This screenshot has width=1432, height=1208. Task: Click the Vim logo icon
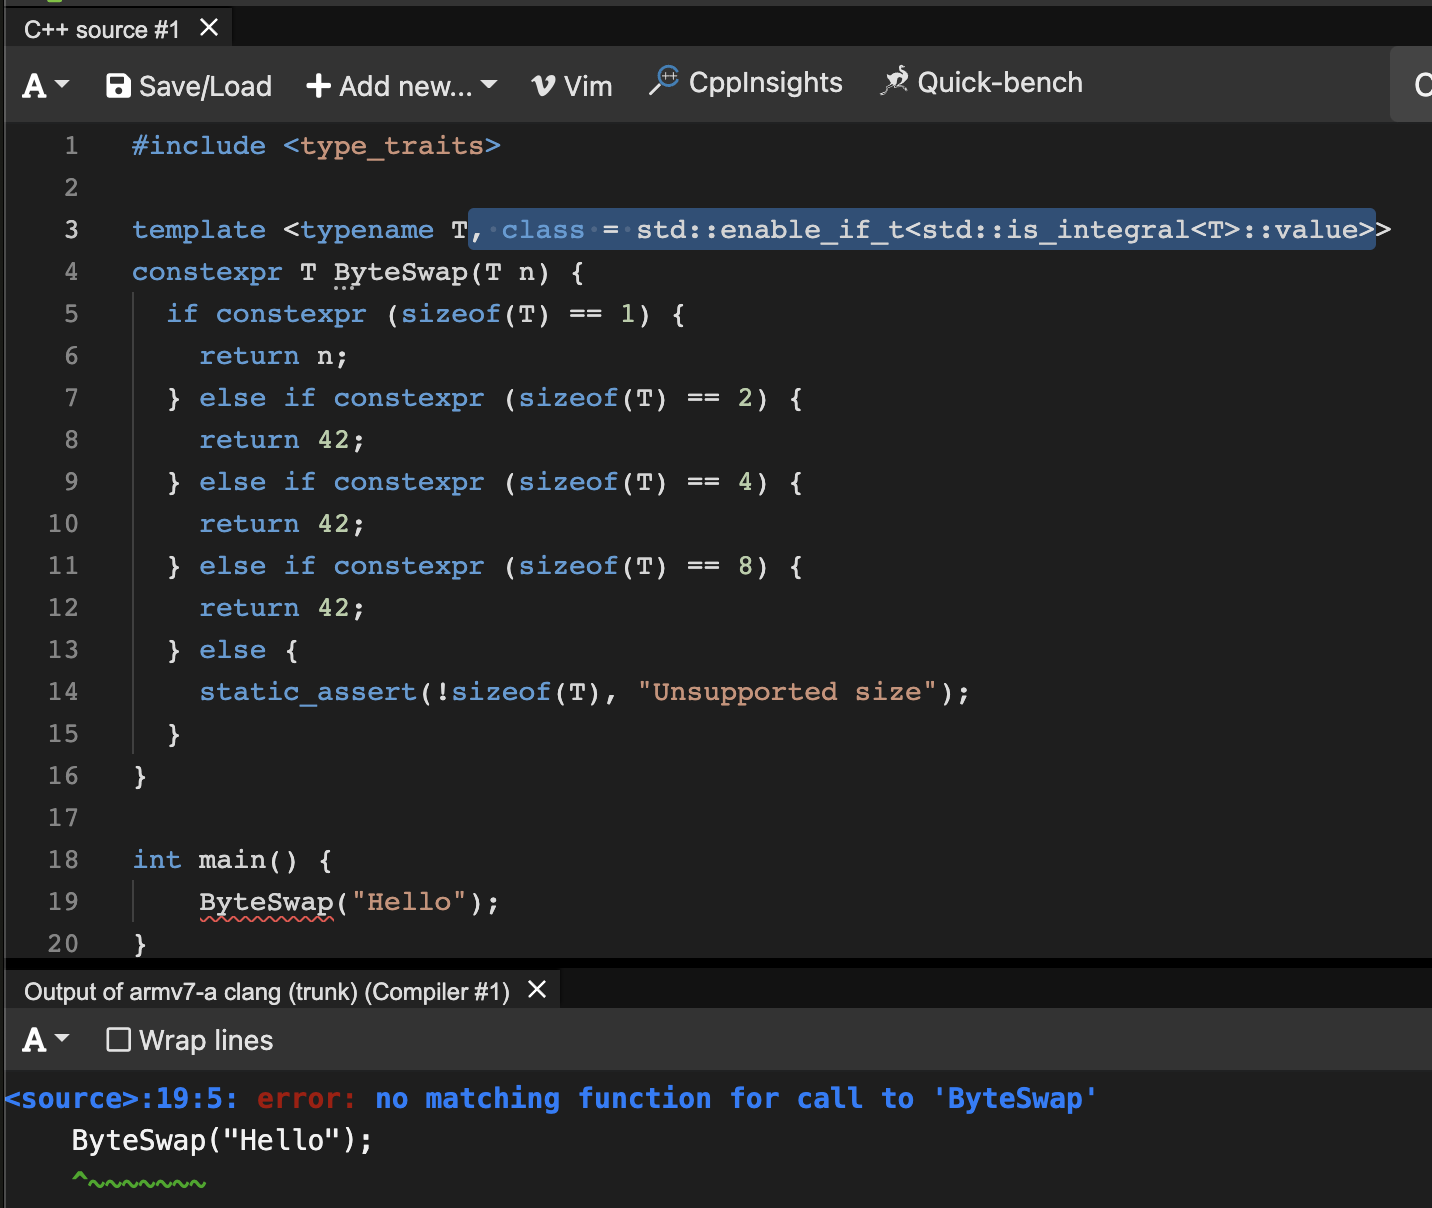(543, 86)
